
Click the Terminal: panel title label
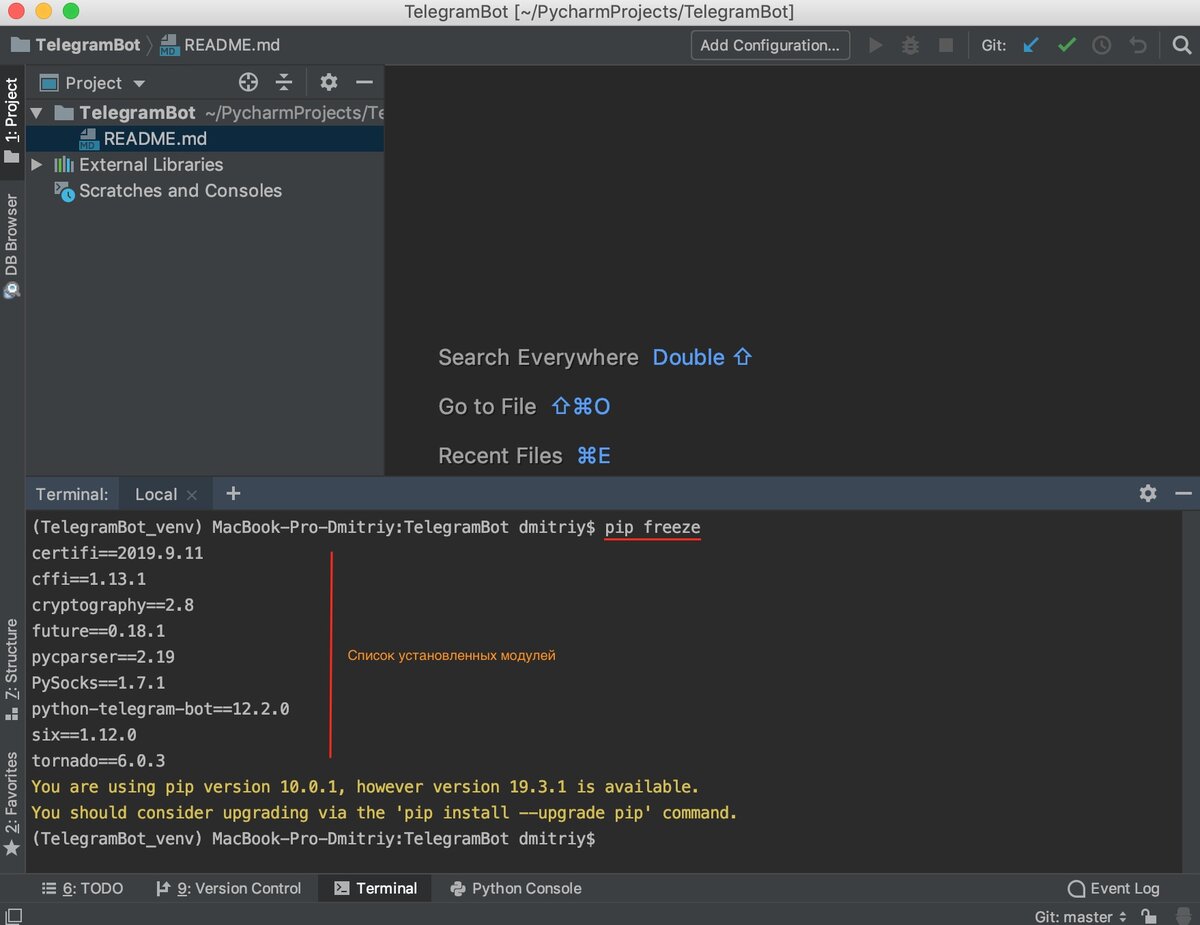(71, 494)
